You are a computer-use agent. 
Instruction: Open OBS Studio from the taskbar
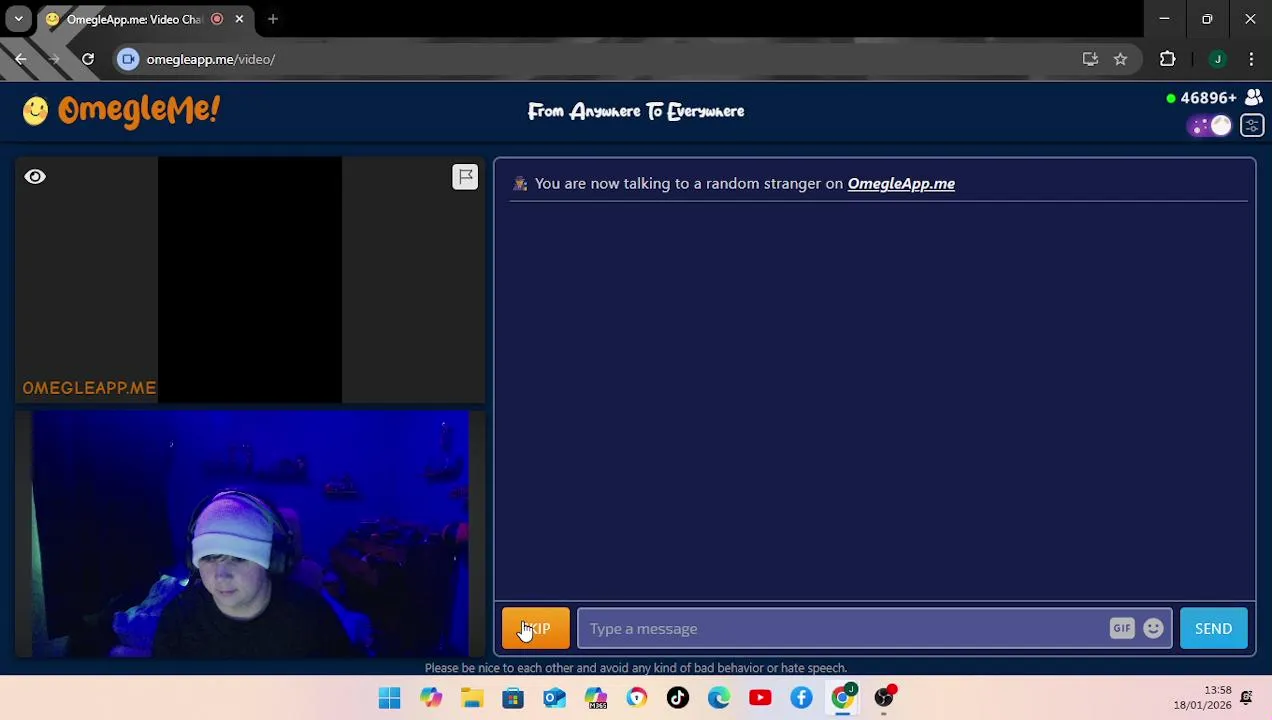tap(884, 697)
